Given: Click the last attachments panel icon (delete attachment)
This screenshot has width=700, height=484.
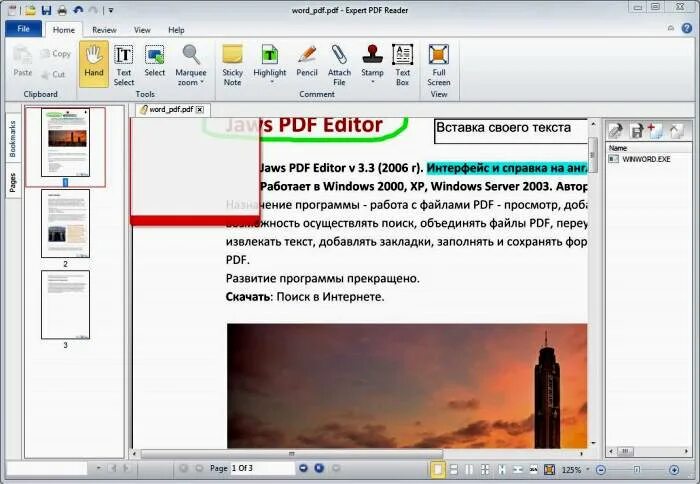Looking at the screenshot, I should pyautogui.click(x=676, y=130).
